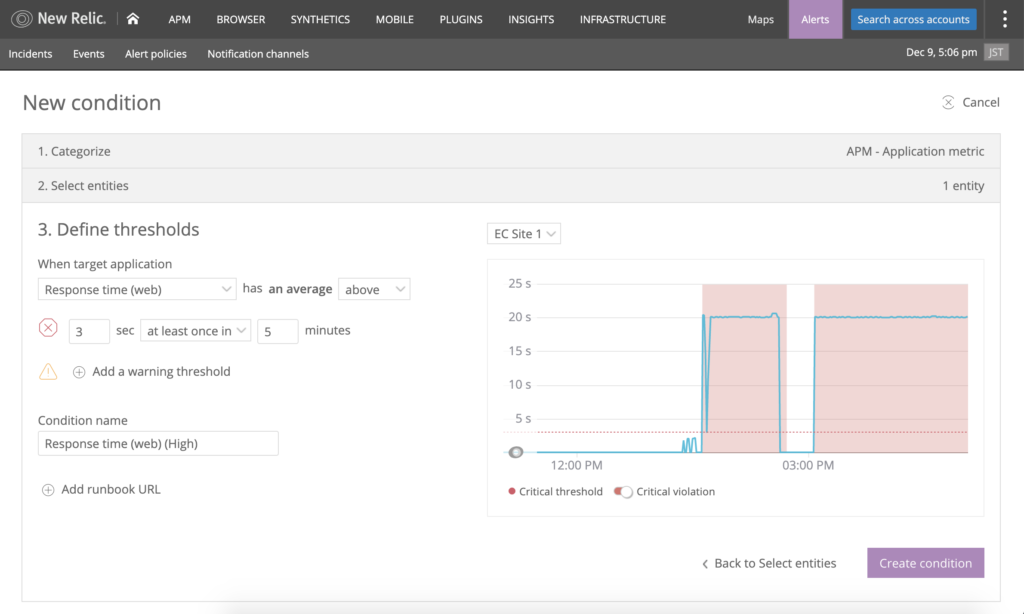This screenshot has width=1024, height=614.
Task: Select the Alerts tab
Action: [x=815, y=20]
